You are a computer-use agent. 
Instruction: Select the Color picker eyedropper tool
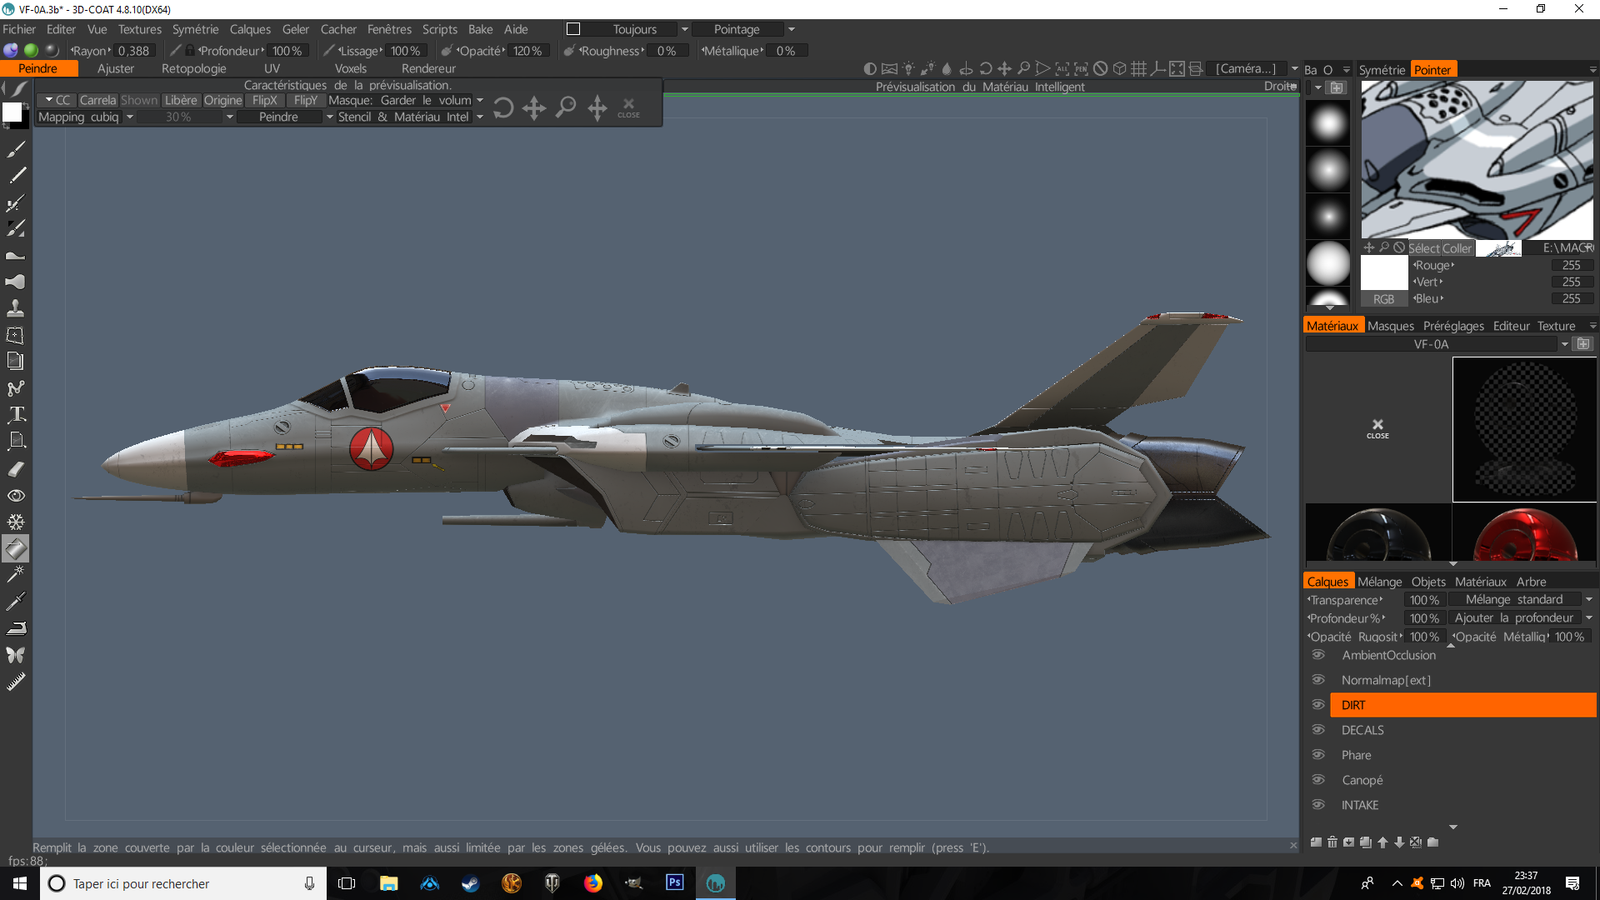16,601
